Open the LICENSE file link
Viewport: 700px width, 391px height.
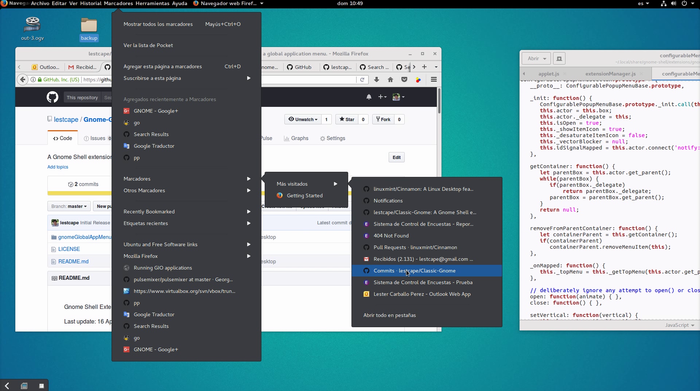[69, 249]
